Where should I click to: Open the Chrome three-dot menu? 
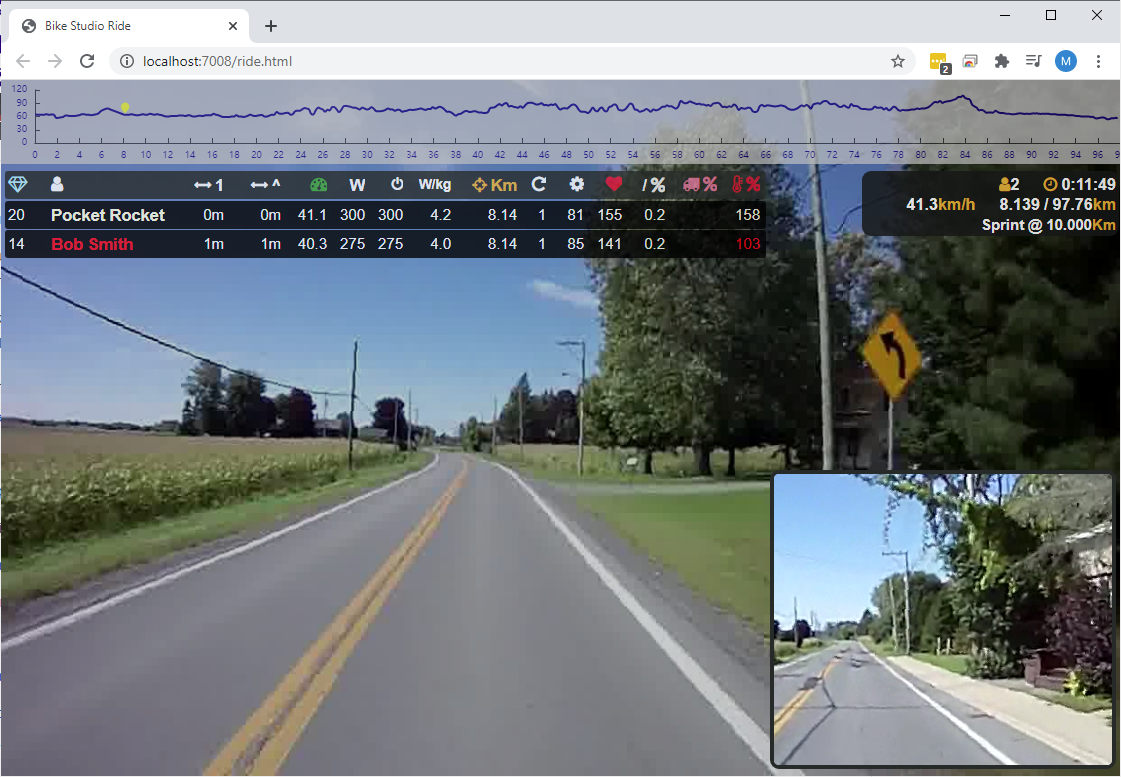point(1098,61)
